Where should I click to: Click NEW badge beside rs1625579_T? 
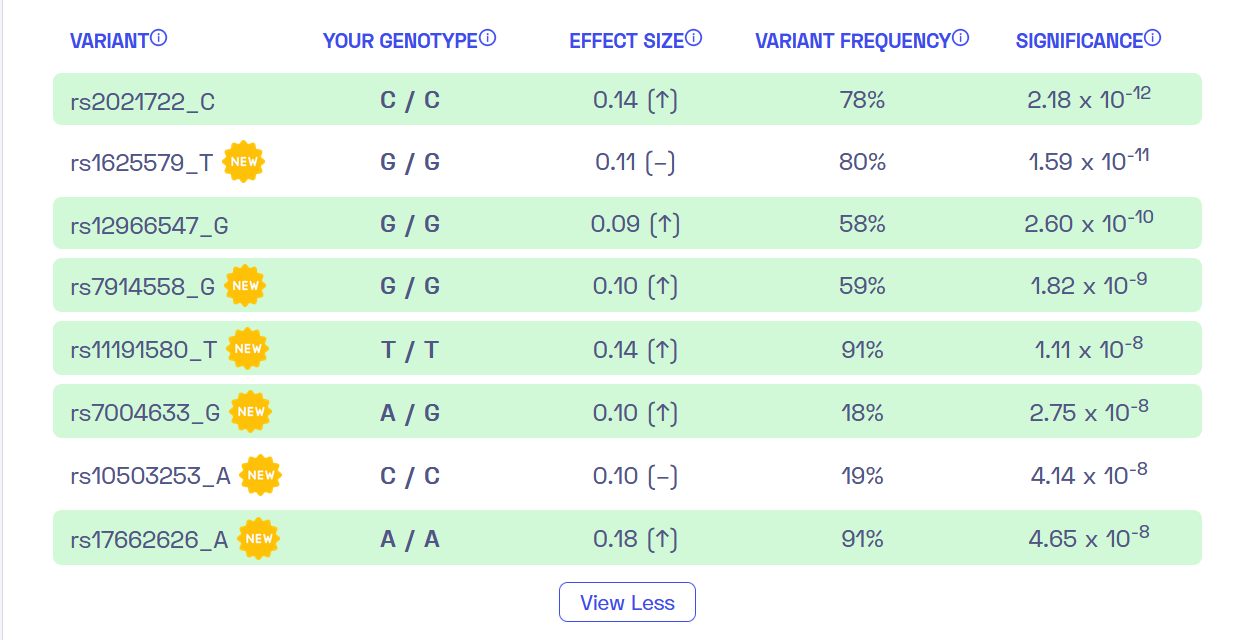(243, 161)
